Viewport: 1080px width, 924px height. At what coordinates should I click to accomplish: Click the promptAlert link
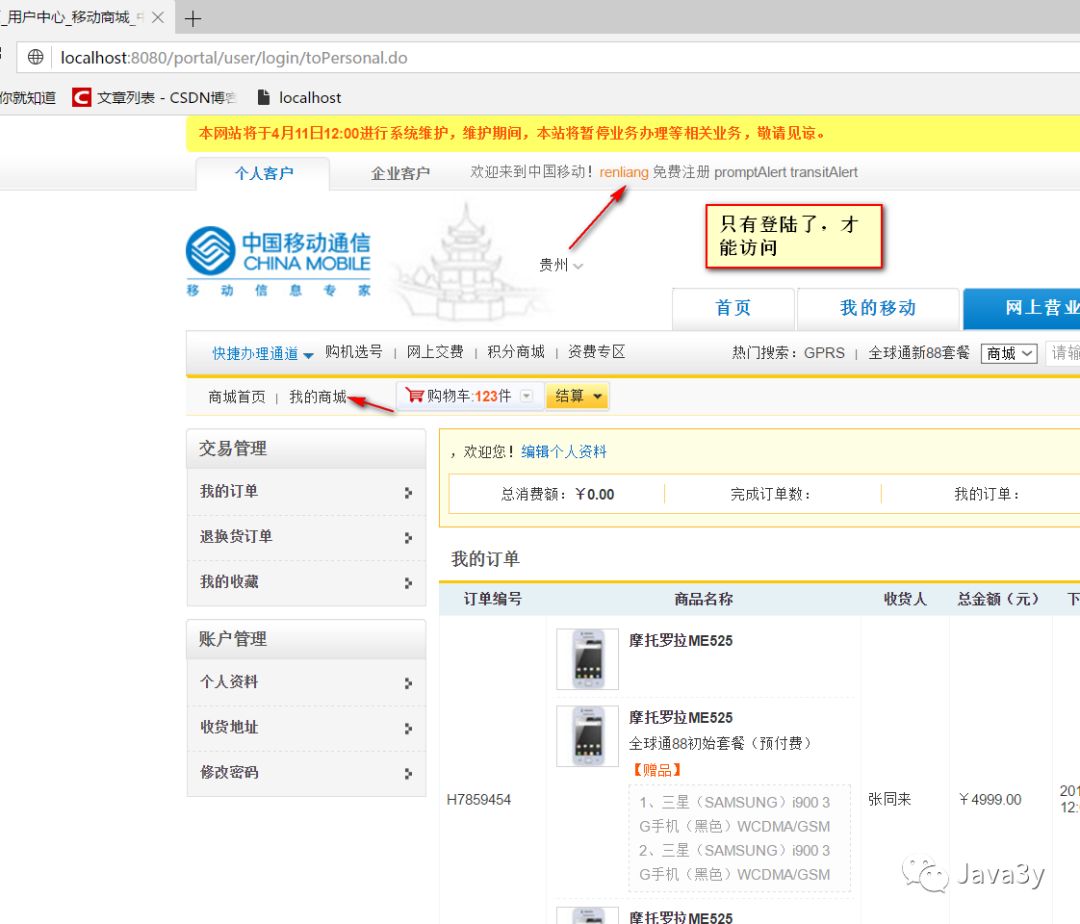pyautogui.click(x=750, y=172)
